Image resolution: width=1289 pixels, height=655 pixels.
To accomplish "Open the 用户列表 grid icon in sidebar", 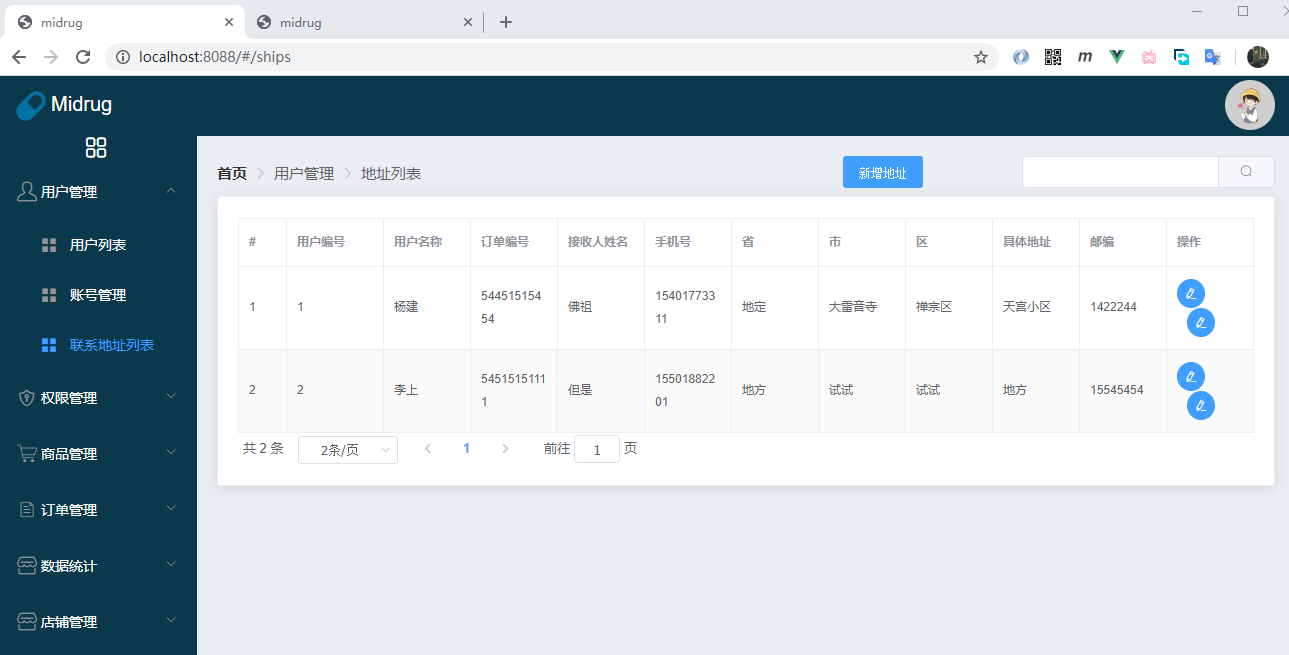I will click(48, 244).
